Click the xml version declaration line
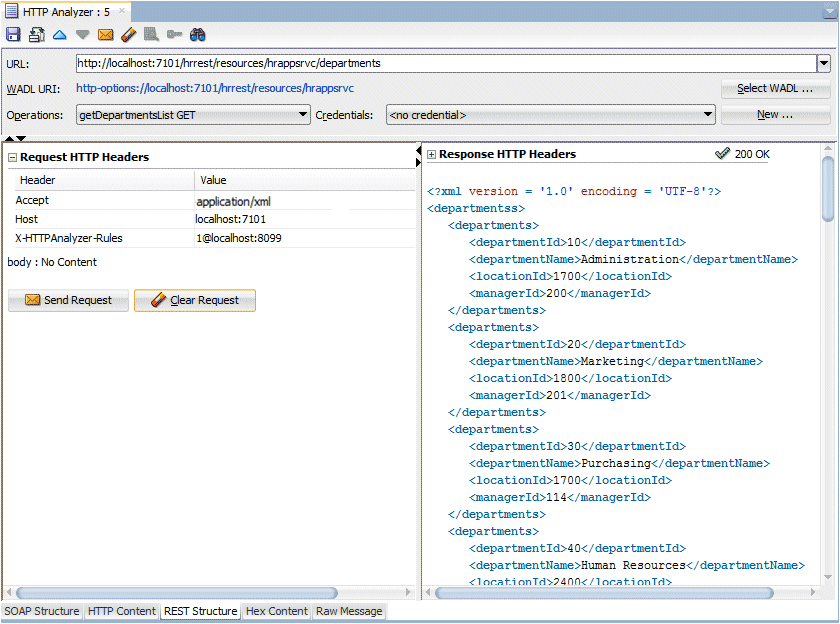The height and width of the screenshot is (624, 840). (x=574, y=191)
